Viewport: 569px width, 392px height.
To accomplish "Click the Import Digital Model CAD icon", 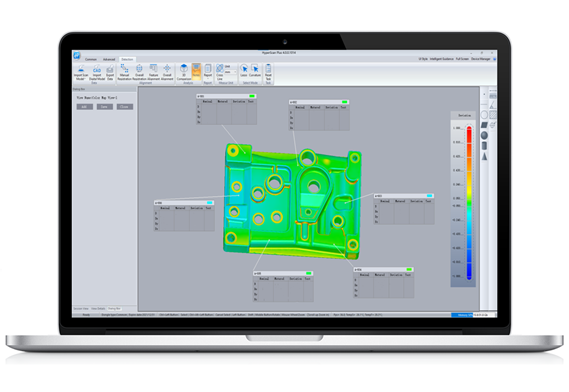I will click(97, 69).
